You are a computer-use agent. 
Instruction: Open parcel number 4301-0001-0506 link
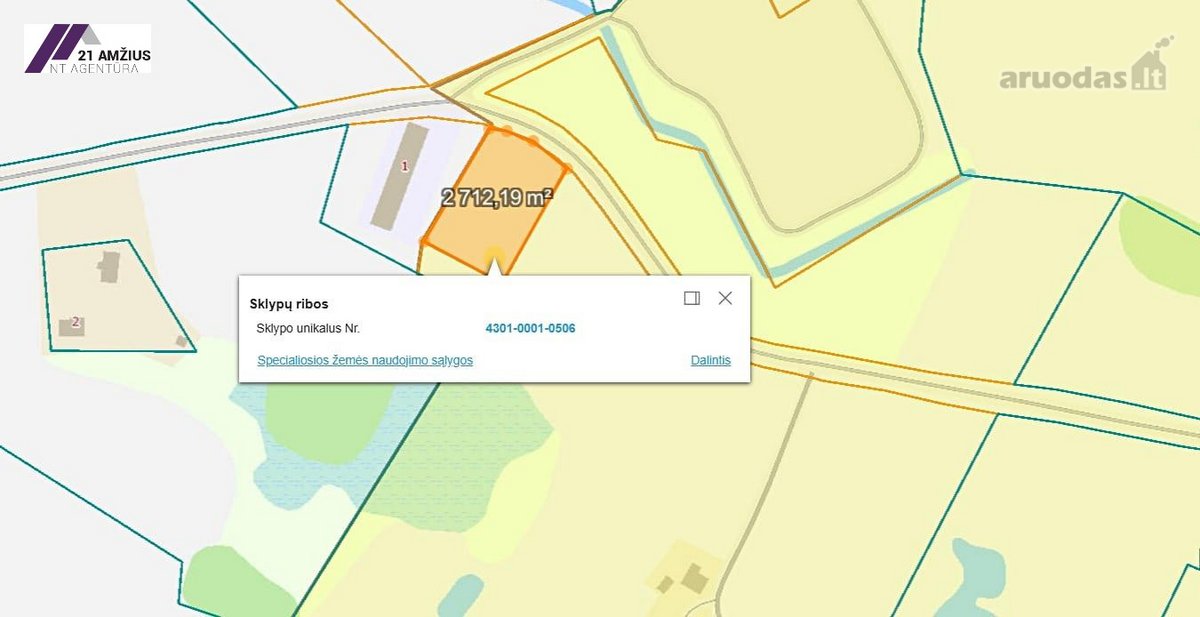(530, 328)
